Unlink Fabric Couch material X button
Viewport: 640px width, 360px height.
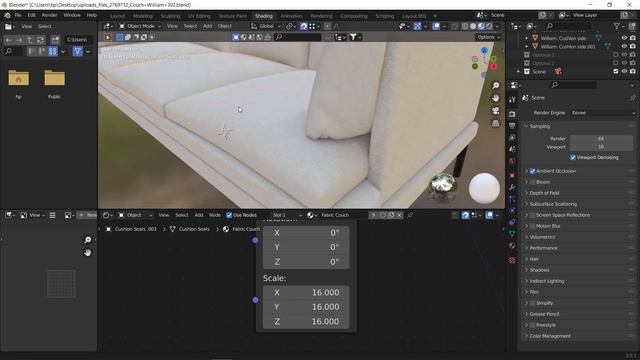click(399, 215)
